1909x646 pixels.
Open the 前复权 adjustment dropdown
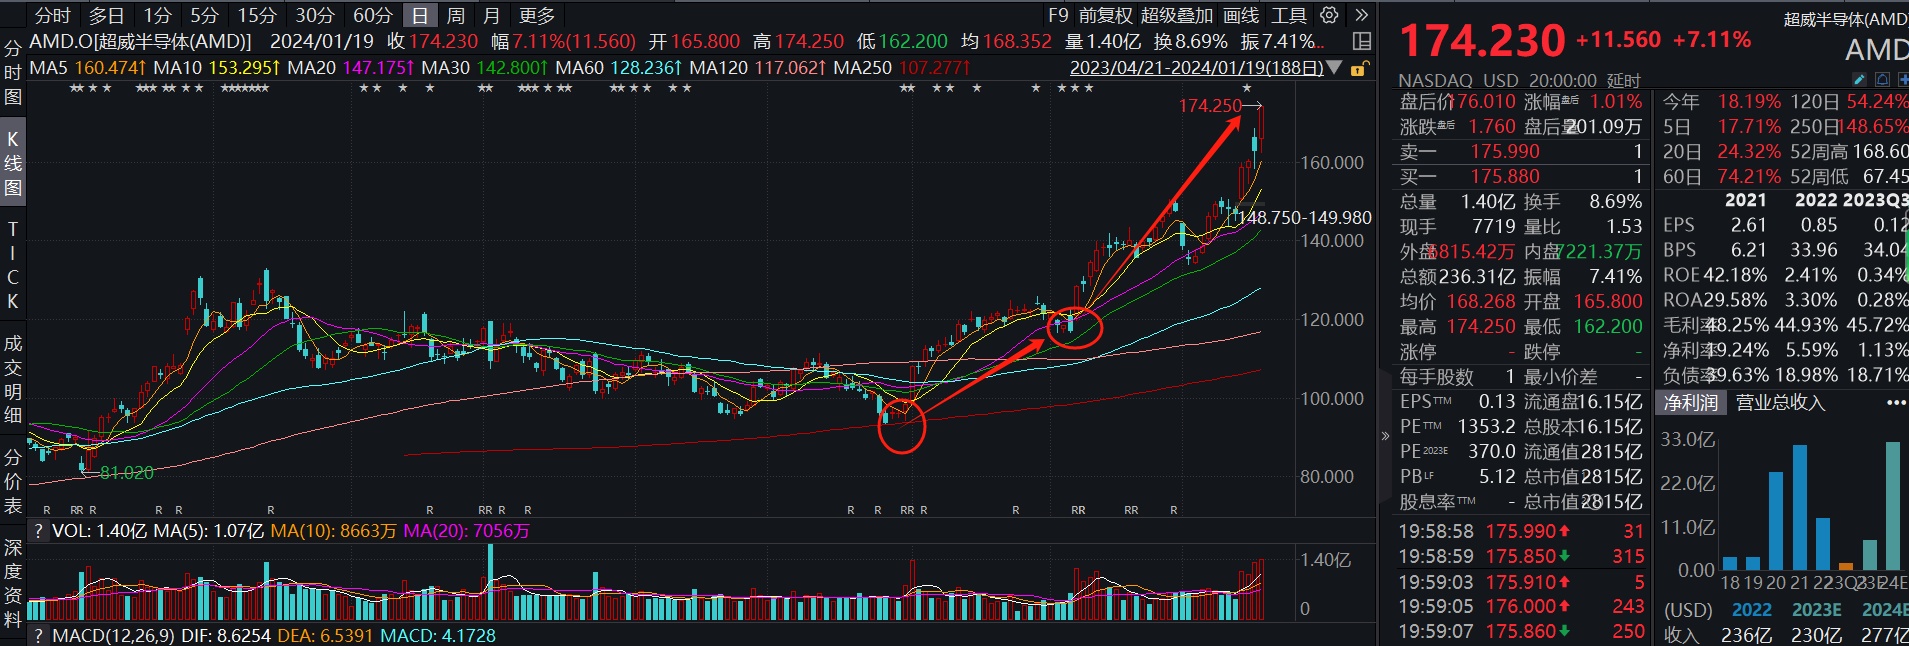click(x=1105, y=15)
